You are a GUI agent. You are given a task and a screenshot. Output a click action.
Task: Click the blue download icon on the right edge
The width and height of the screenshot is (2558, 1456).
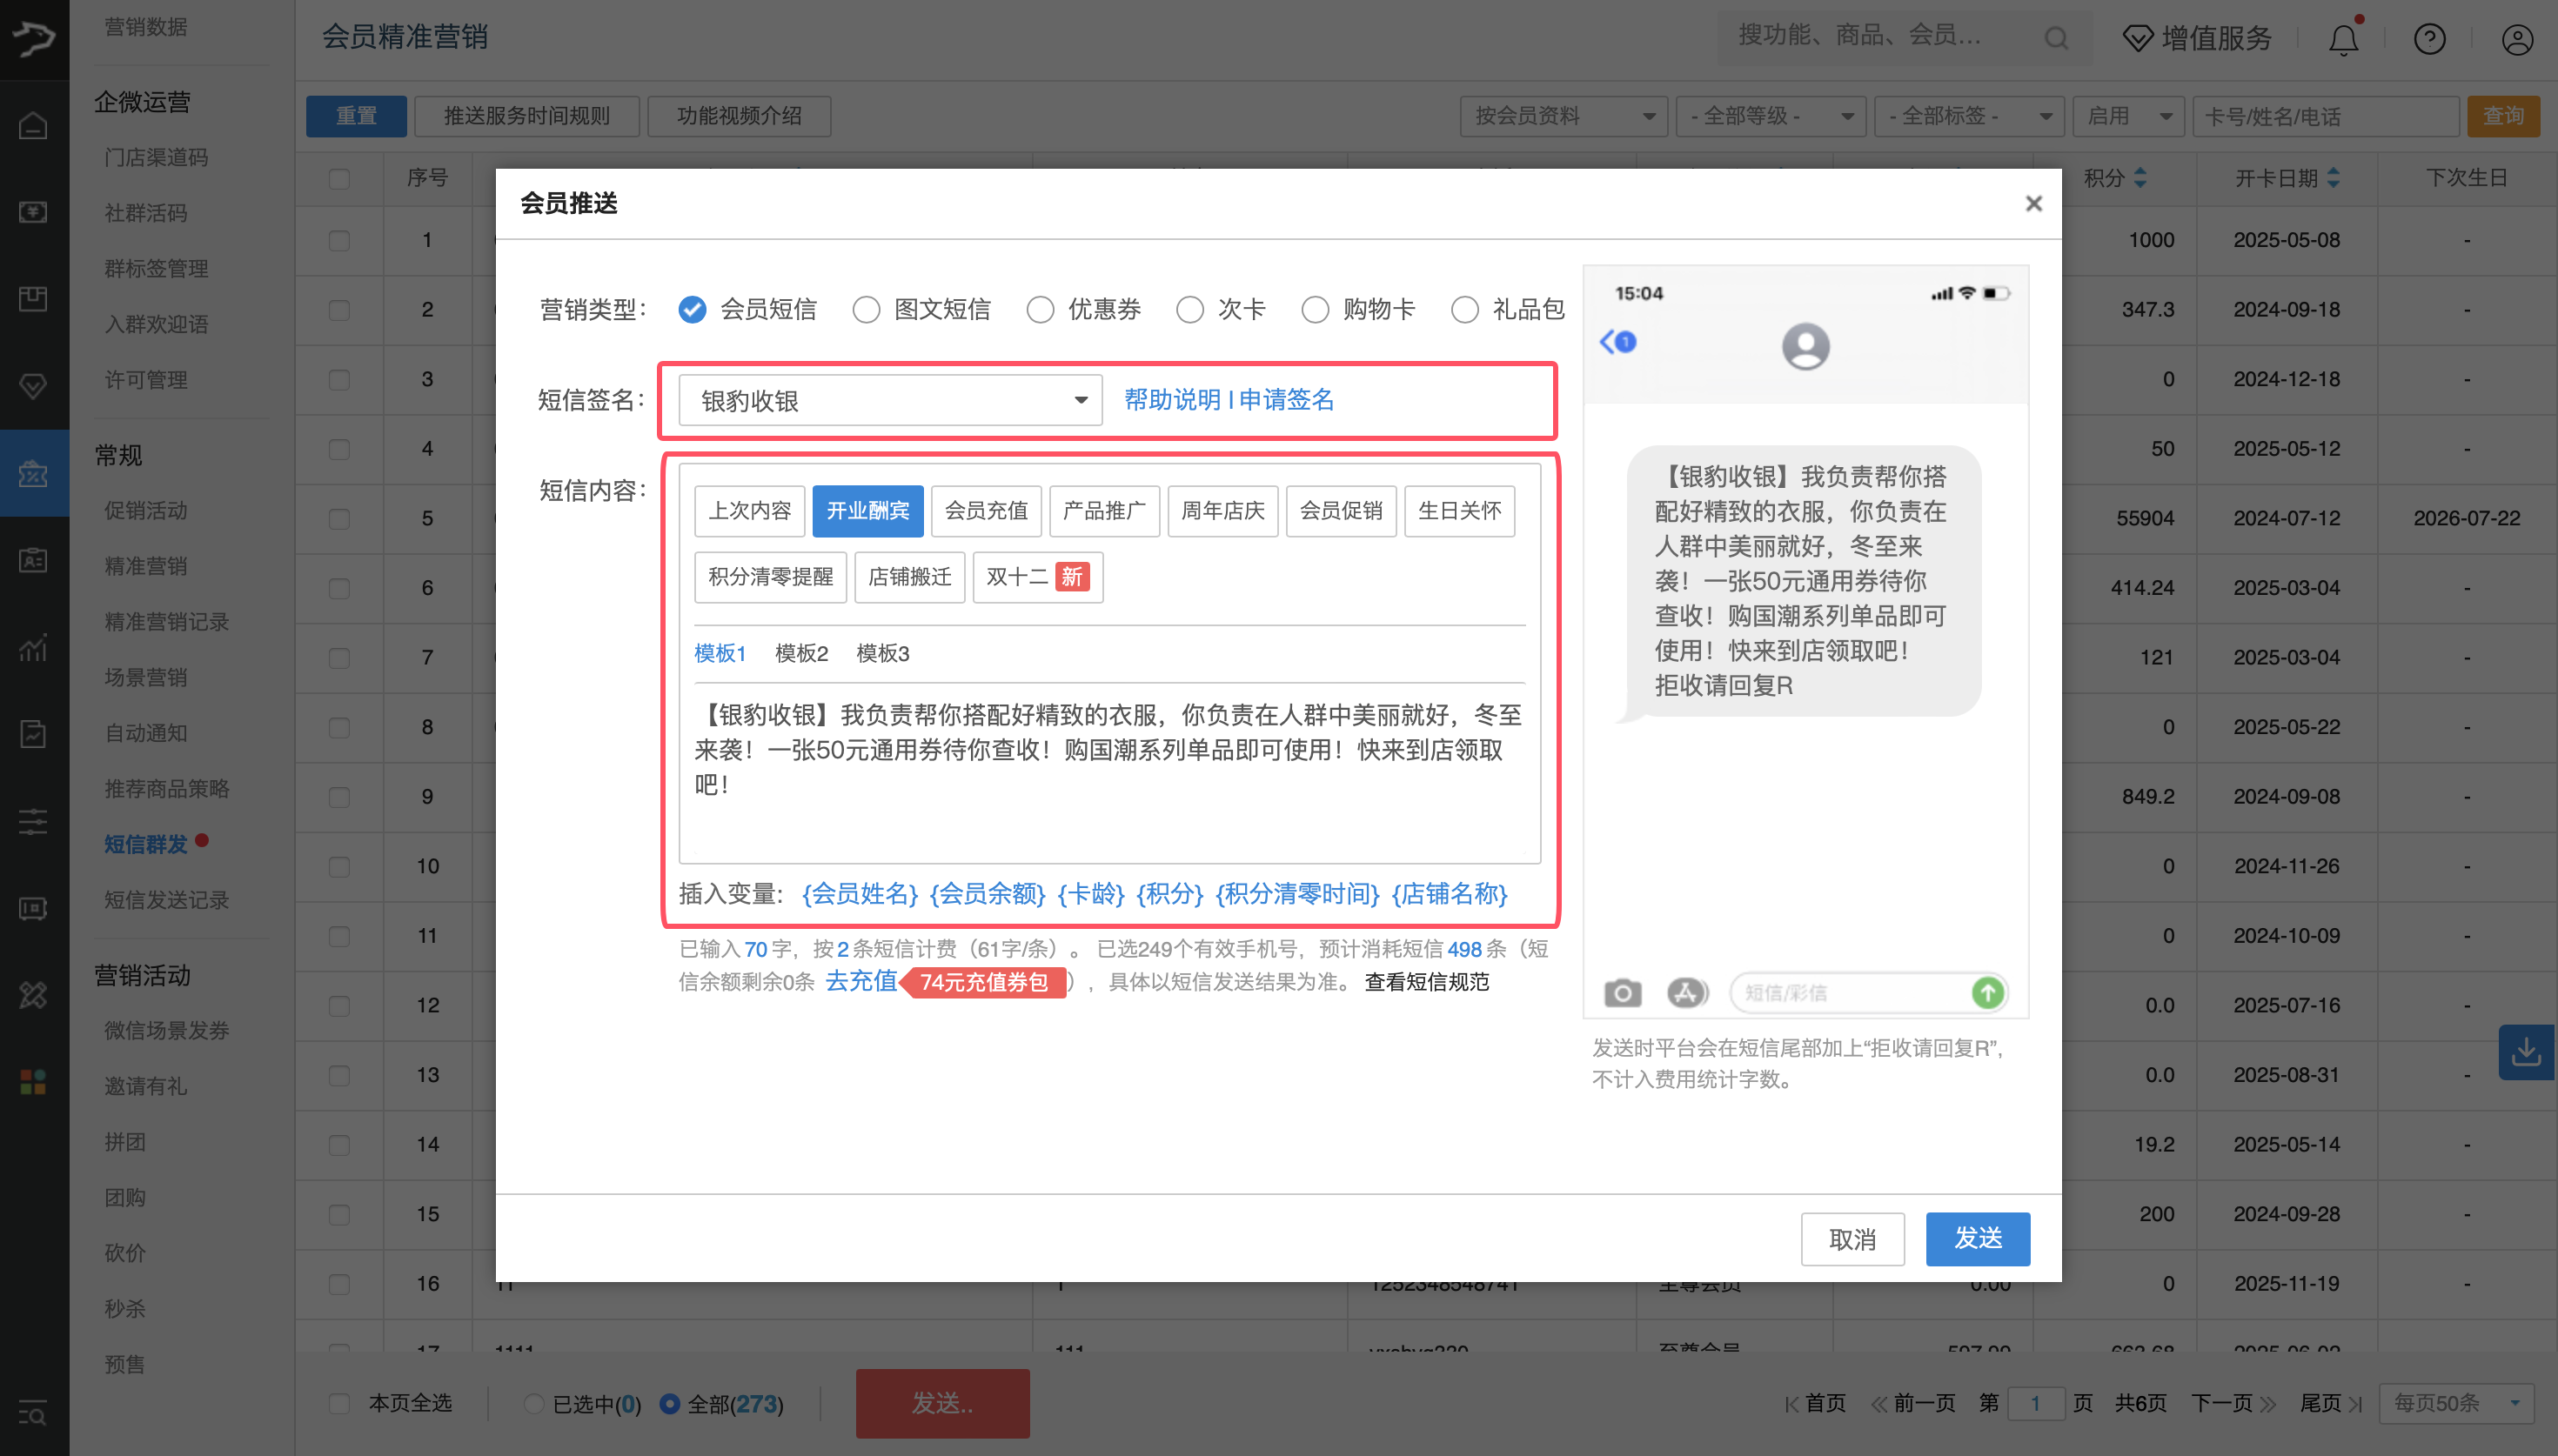(x=2527, y=1052)
